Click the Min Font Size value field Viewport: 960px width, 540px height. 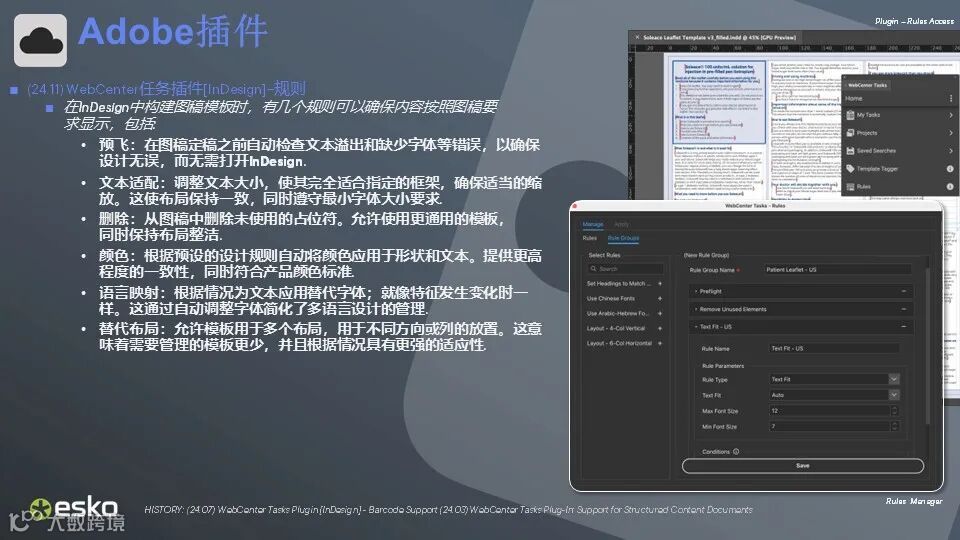tap(829, 427)
